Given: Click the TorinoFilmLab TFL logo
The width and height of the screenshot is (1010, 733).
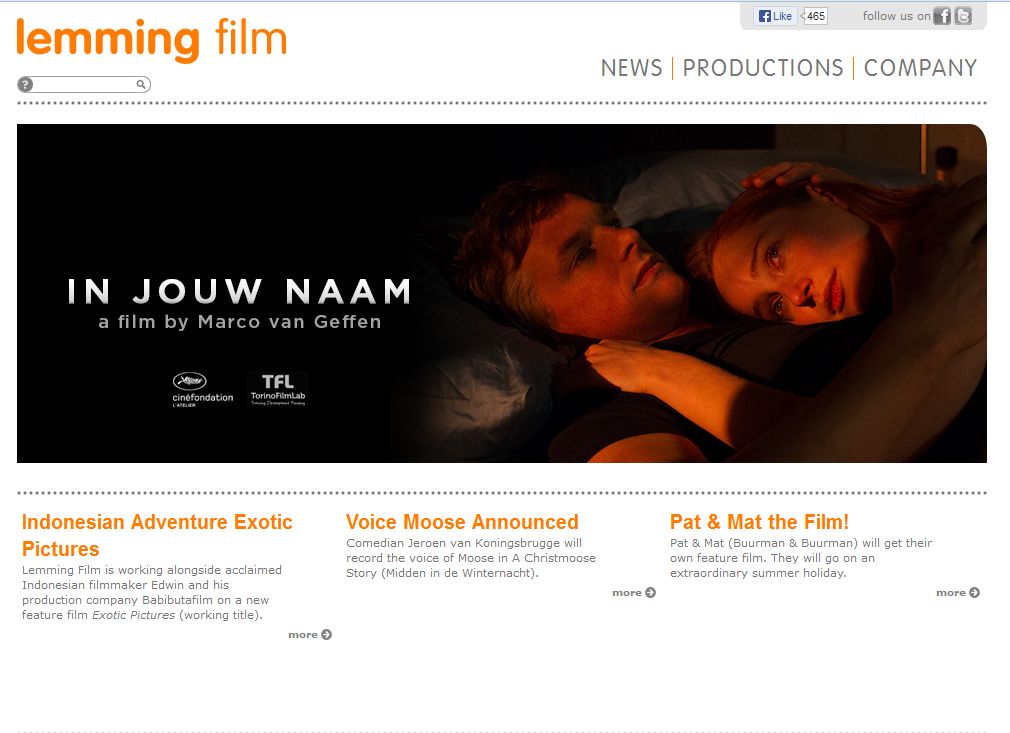Looking at the screenshot, I should coord(278,390).
